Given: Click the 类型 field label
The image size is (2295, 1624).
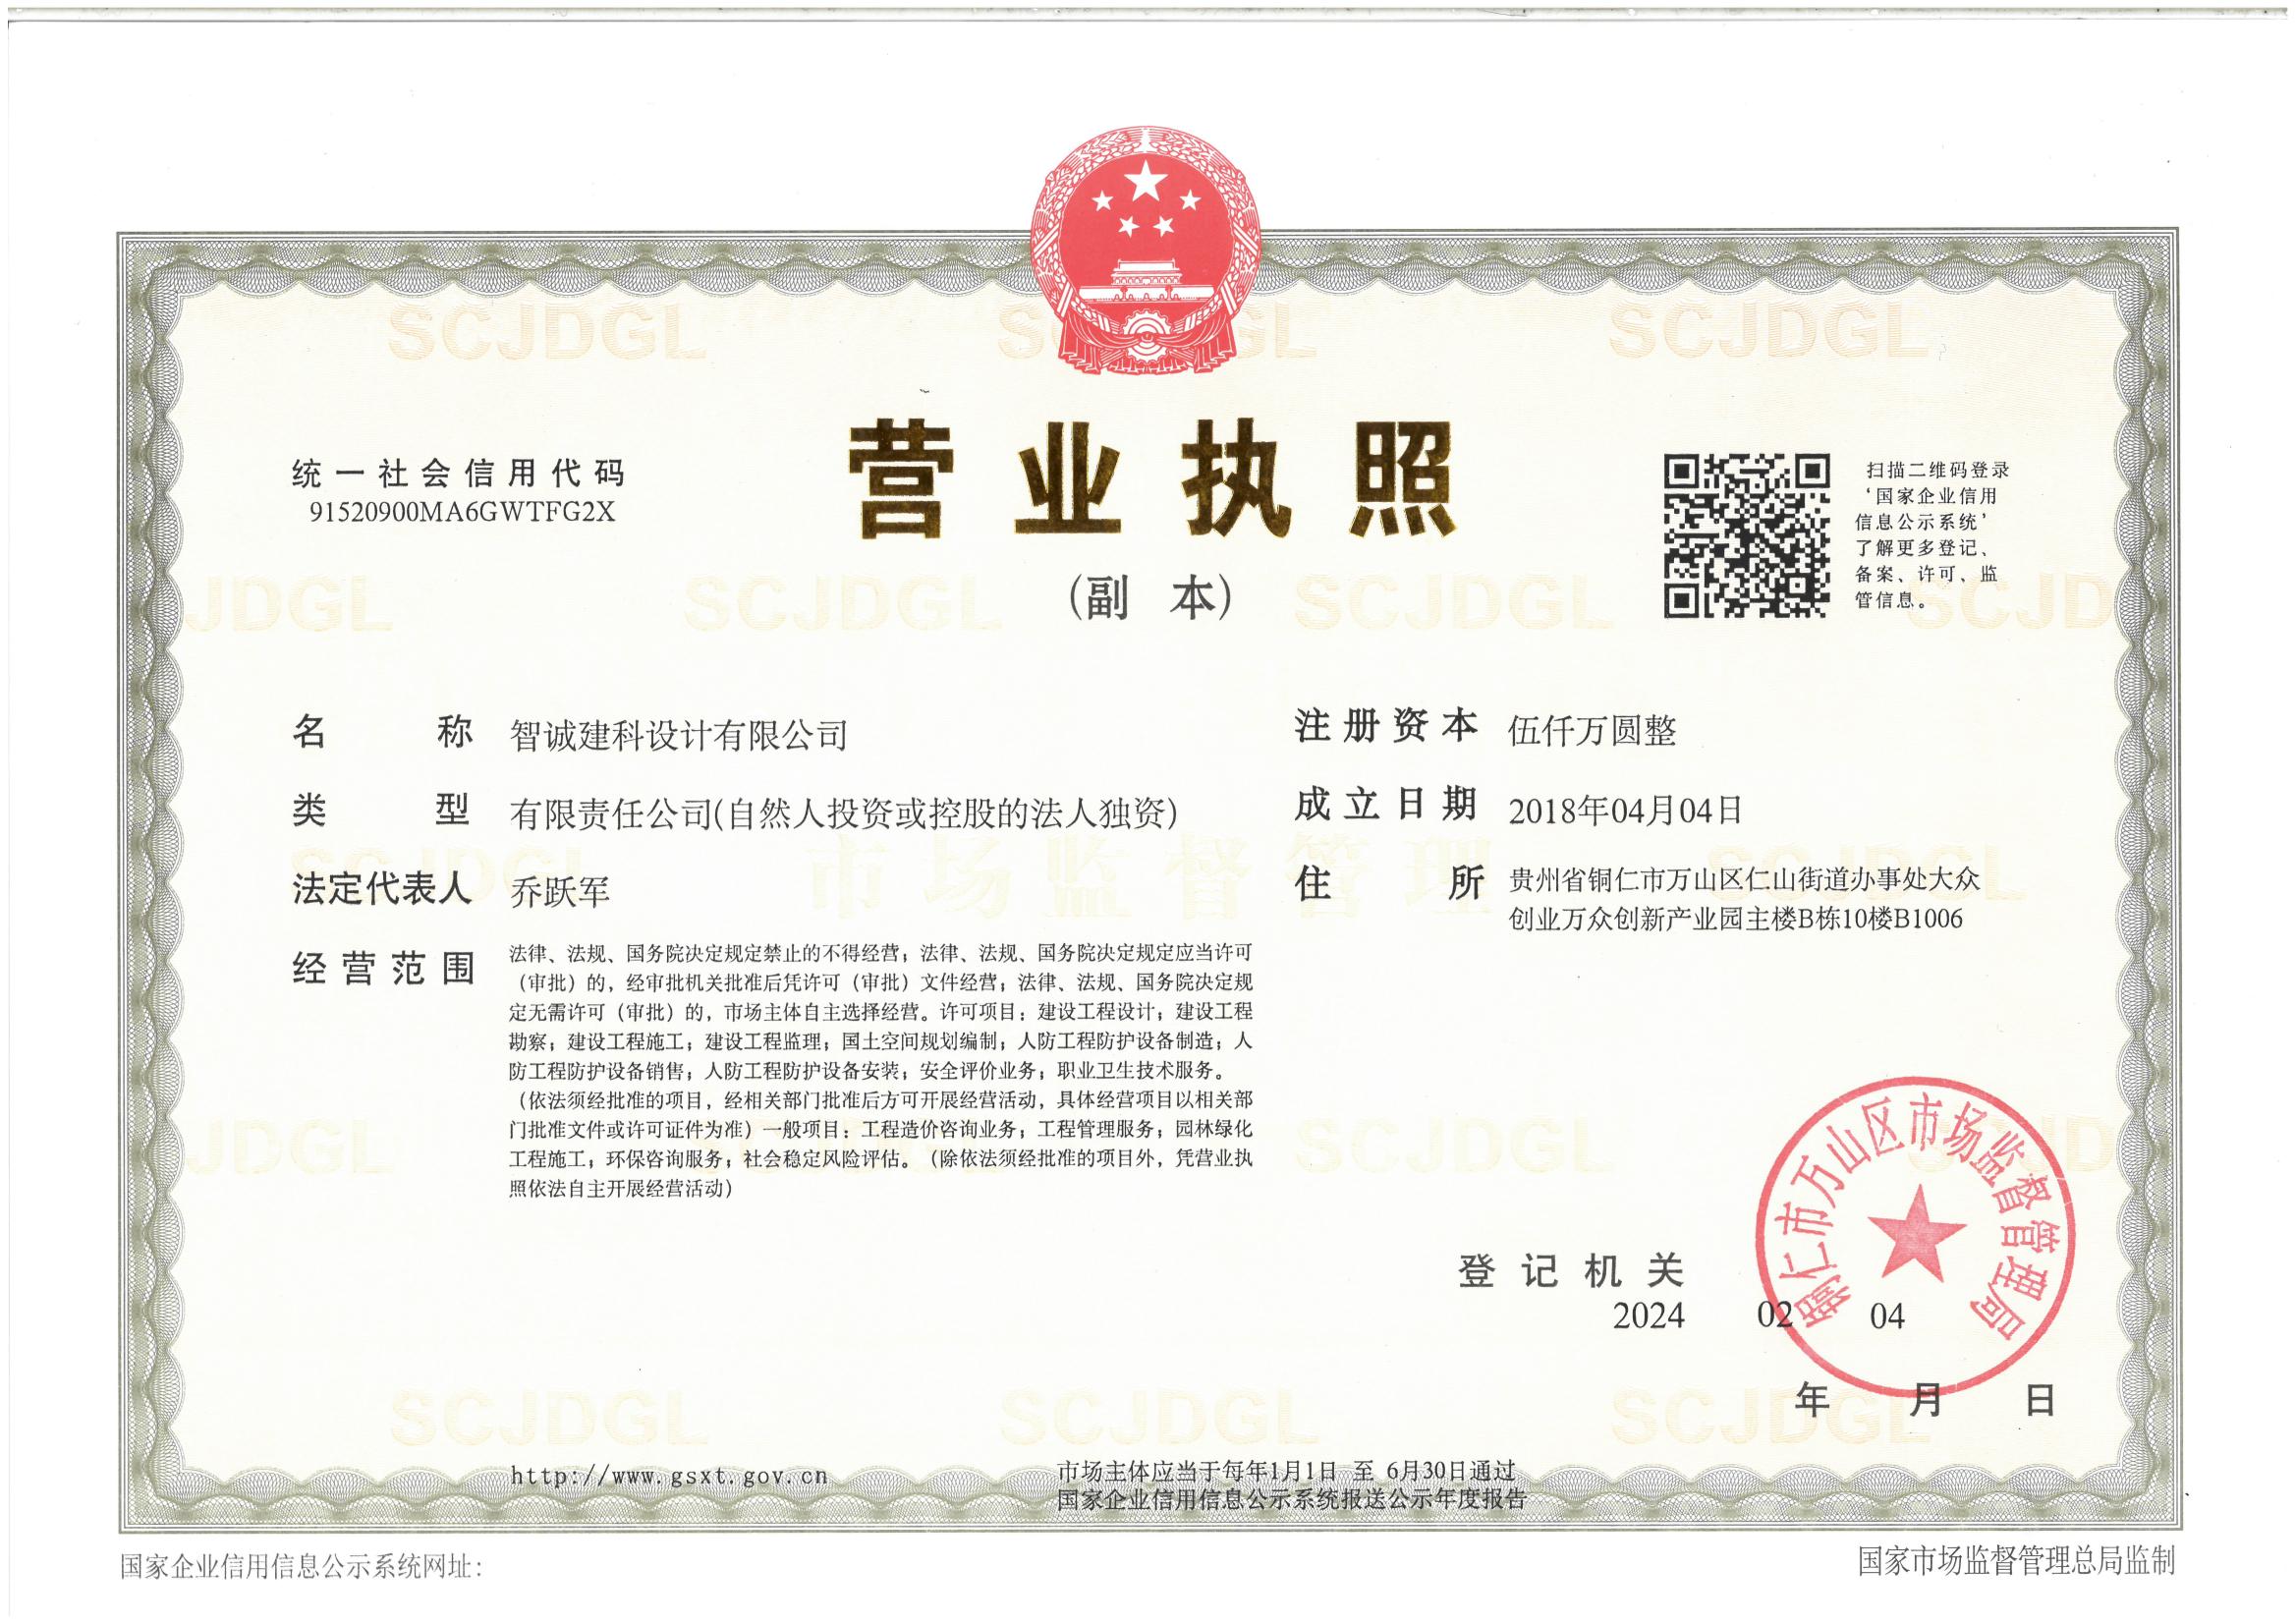Looking at the screenshot, I should 381,810.
